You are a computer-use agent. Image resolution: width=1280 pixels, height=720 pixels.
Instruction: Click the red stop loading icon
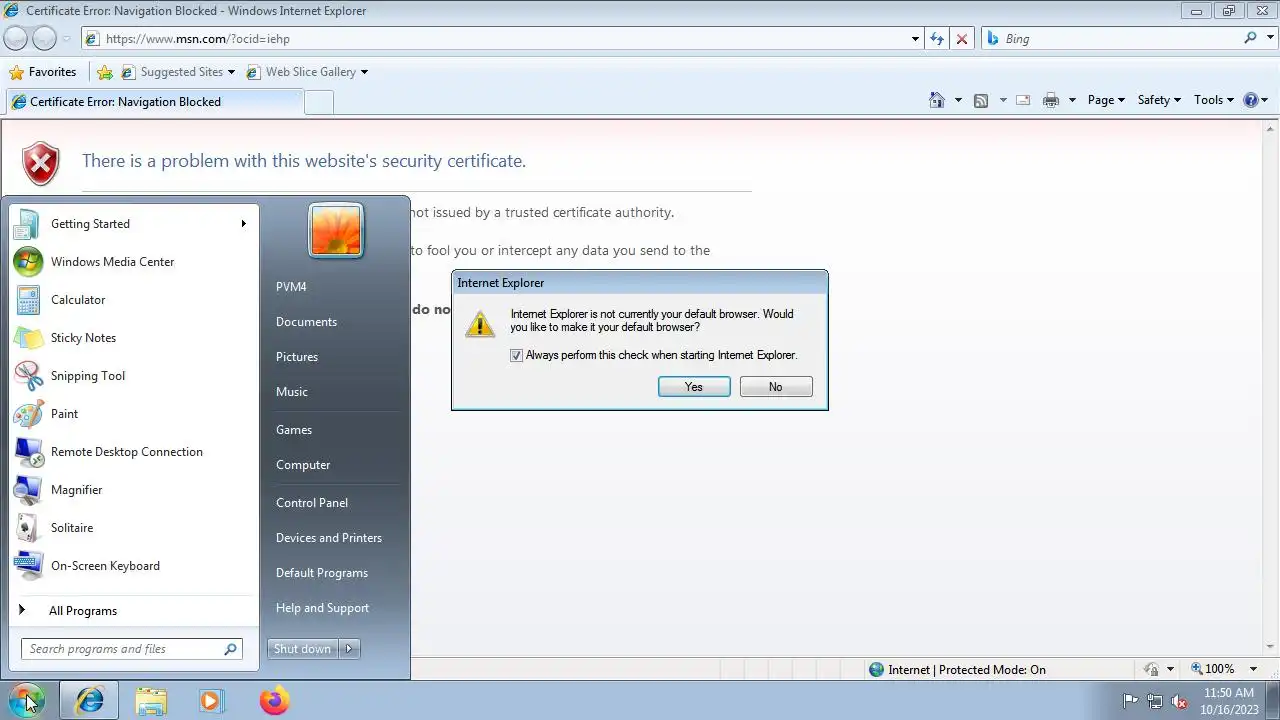coord(962,38)
